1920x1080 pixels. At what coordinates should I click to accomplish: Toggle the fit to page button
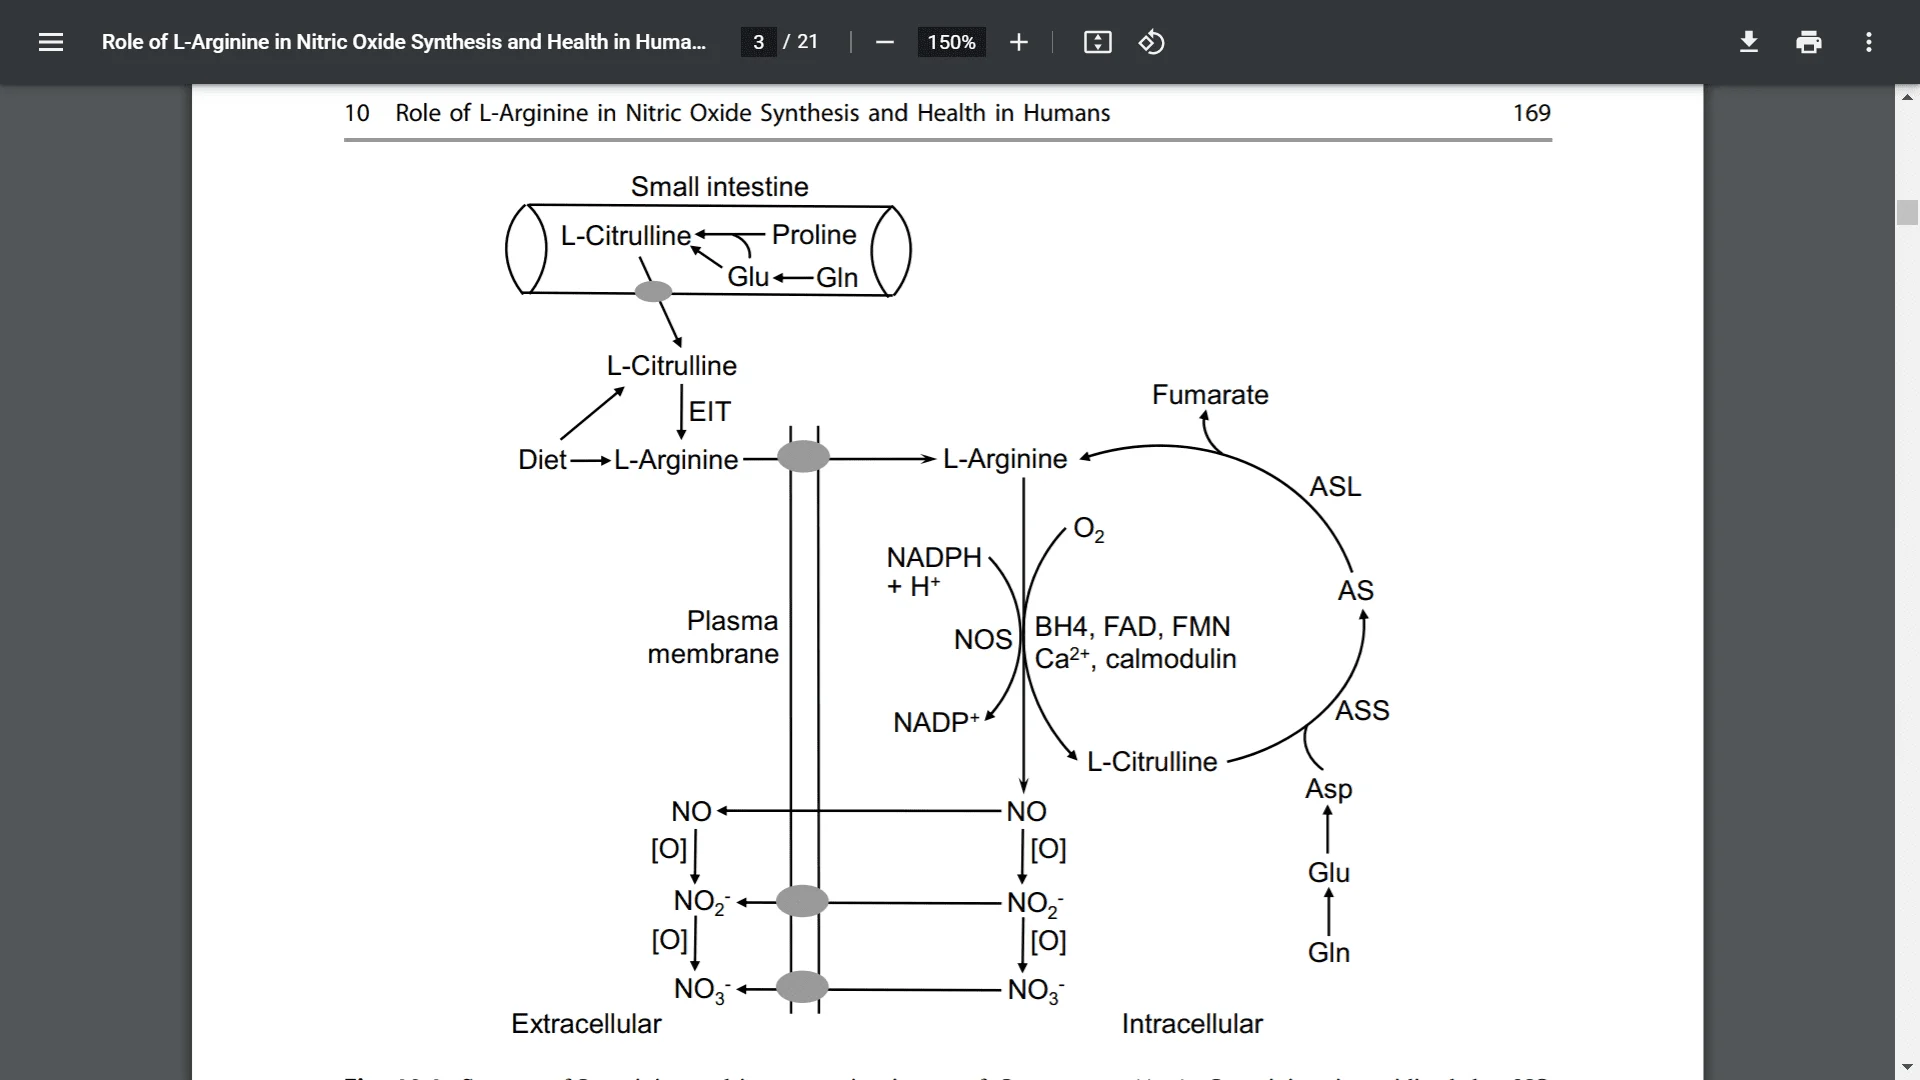1097,42
